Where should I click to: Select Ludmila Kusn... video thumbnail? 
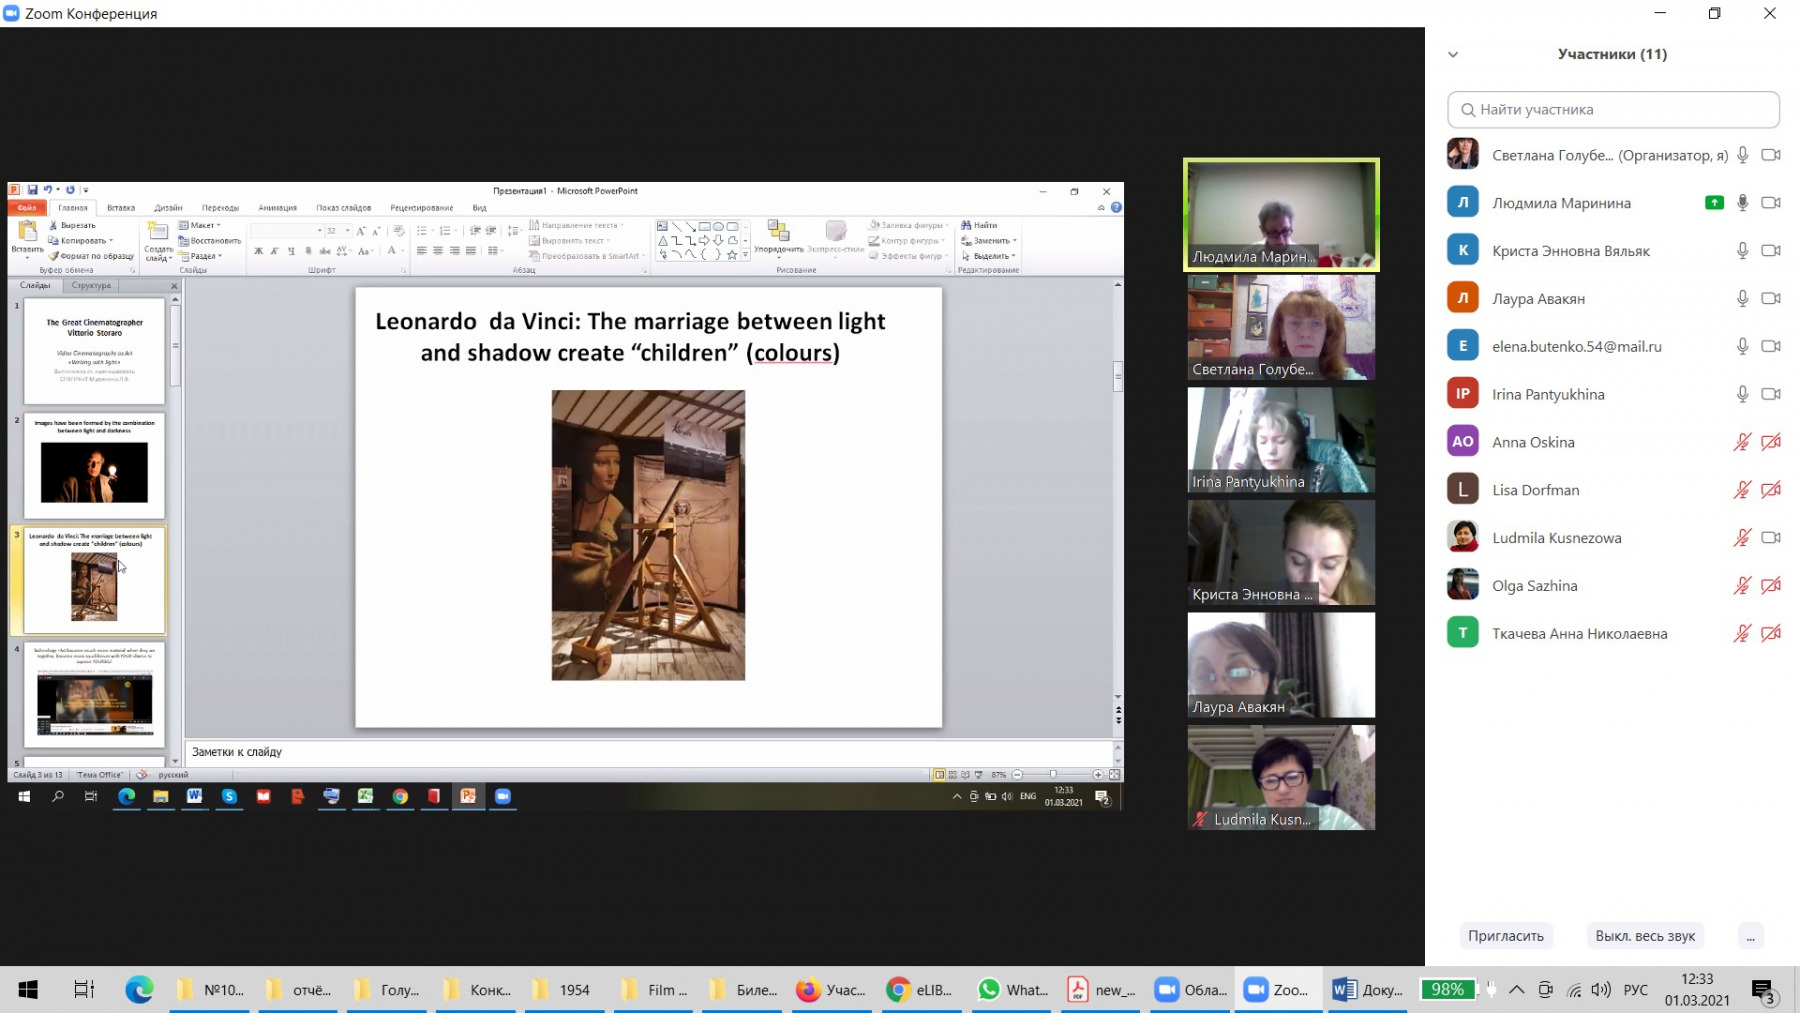[x=1281, y=778]
